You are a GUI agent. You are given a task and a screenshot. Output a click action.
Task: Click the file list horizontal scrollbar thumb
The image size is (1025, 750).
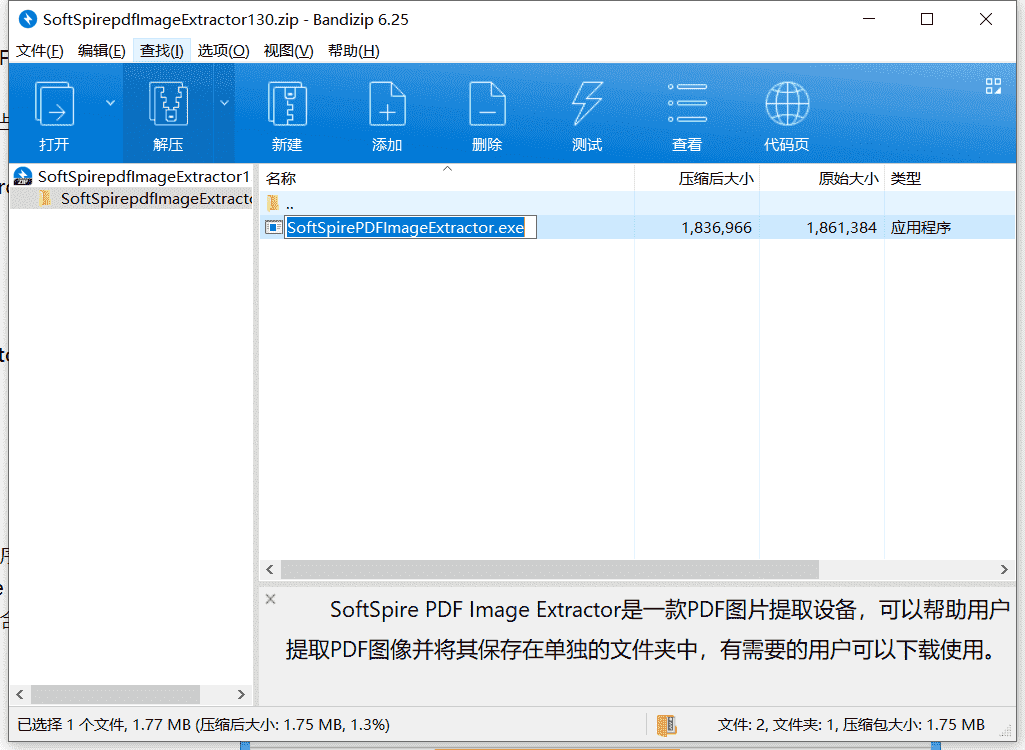point(550,570)
